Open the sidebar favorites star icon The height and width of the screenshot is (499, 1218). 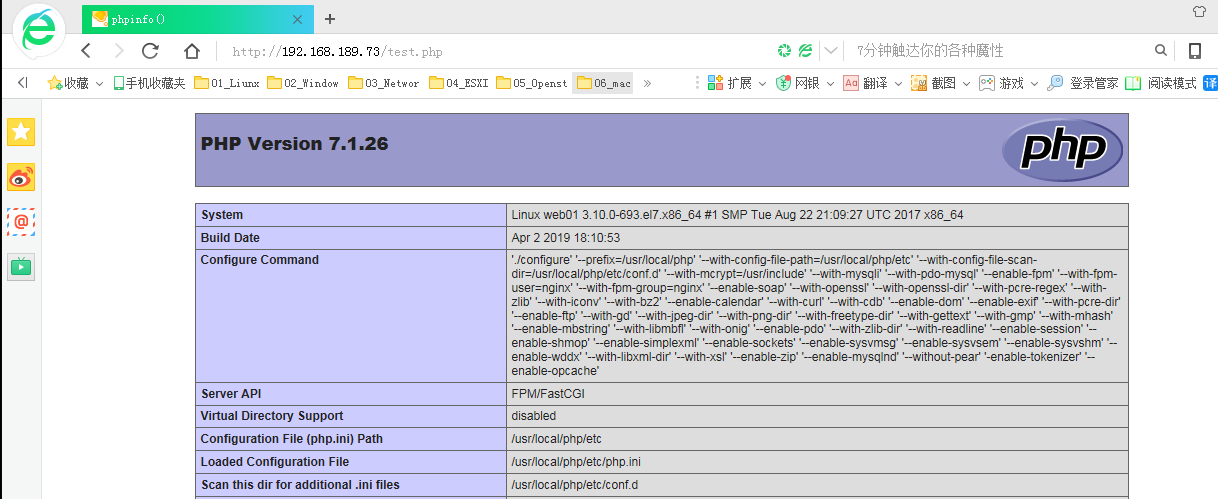21,131
